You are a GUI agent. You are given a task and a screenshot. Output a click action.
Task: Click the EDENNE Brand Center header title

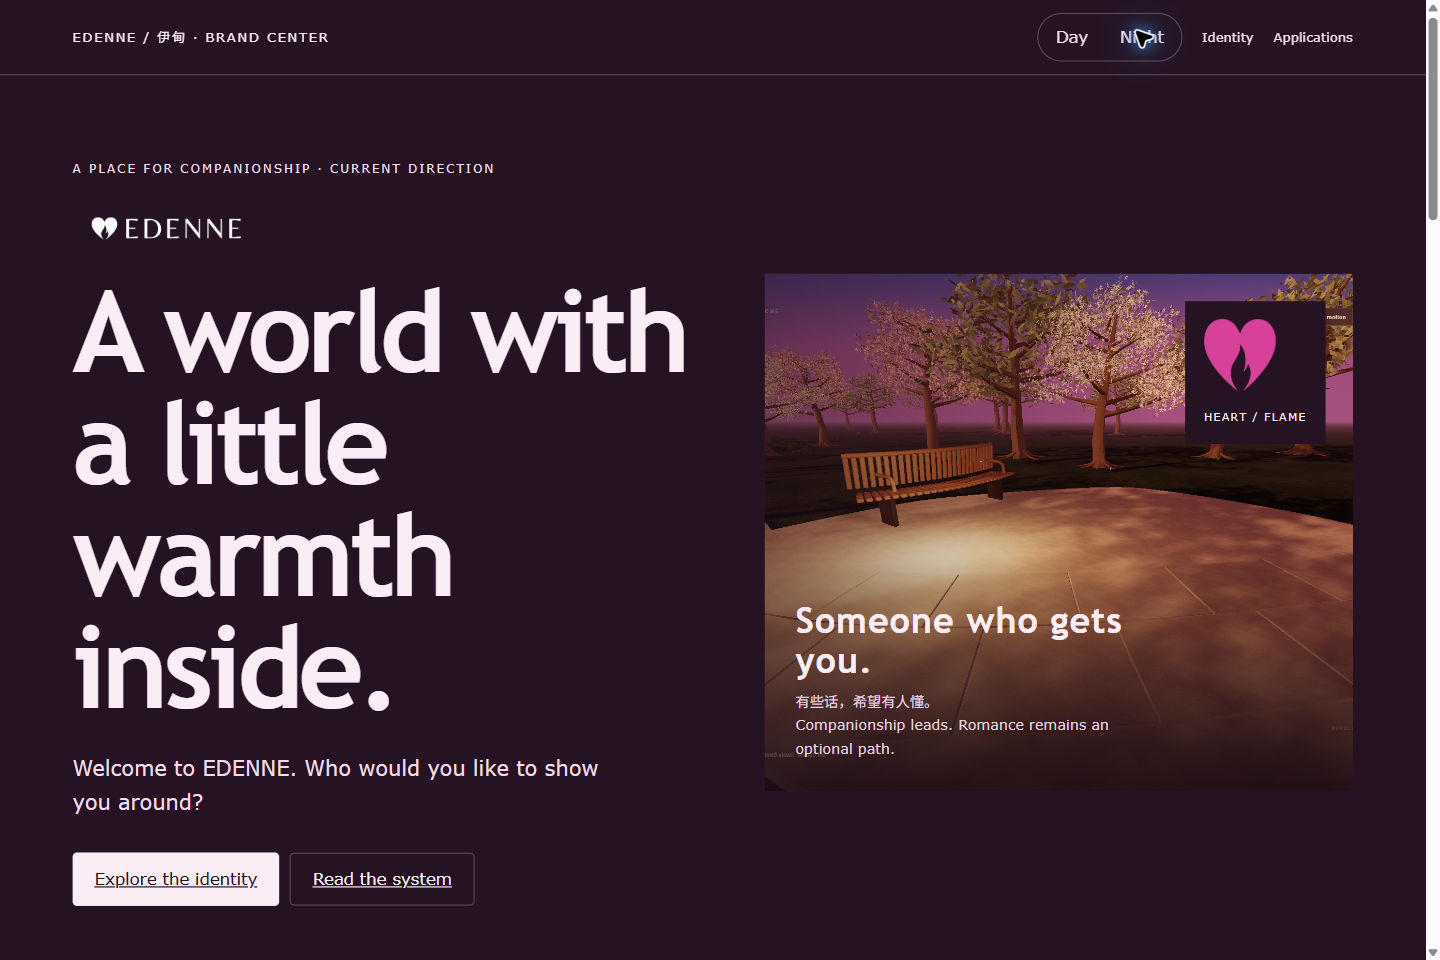click(x=200, y=37)
